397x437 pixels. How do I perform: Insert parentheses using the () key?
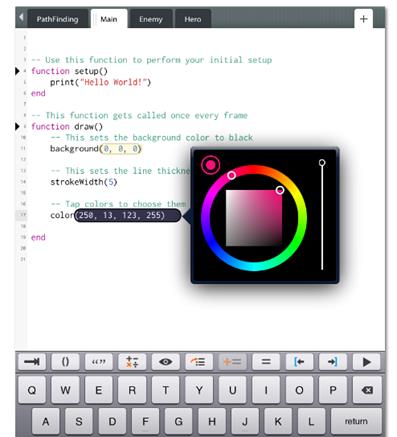coord(65,362)
